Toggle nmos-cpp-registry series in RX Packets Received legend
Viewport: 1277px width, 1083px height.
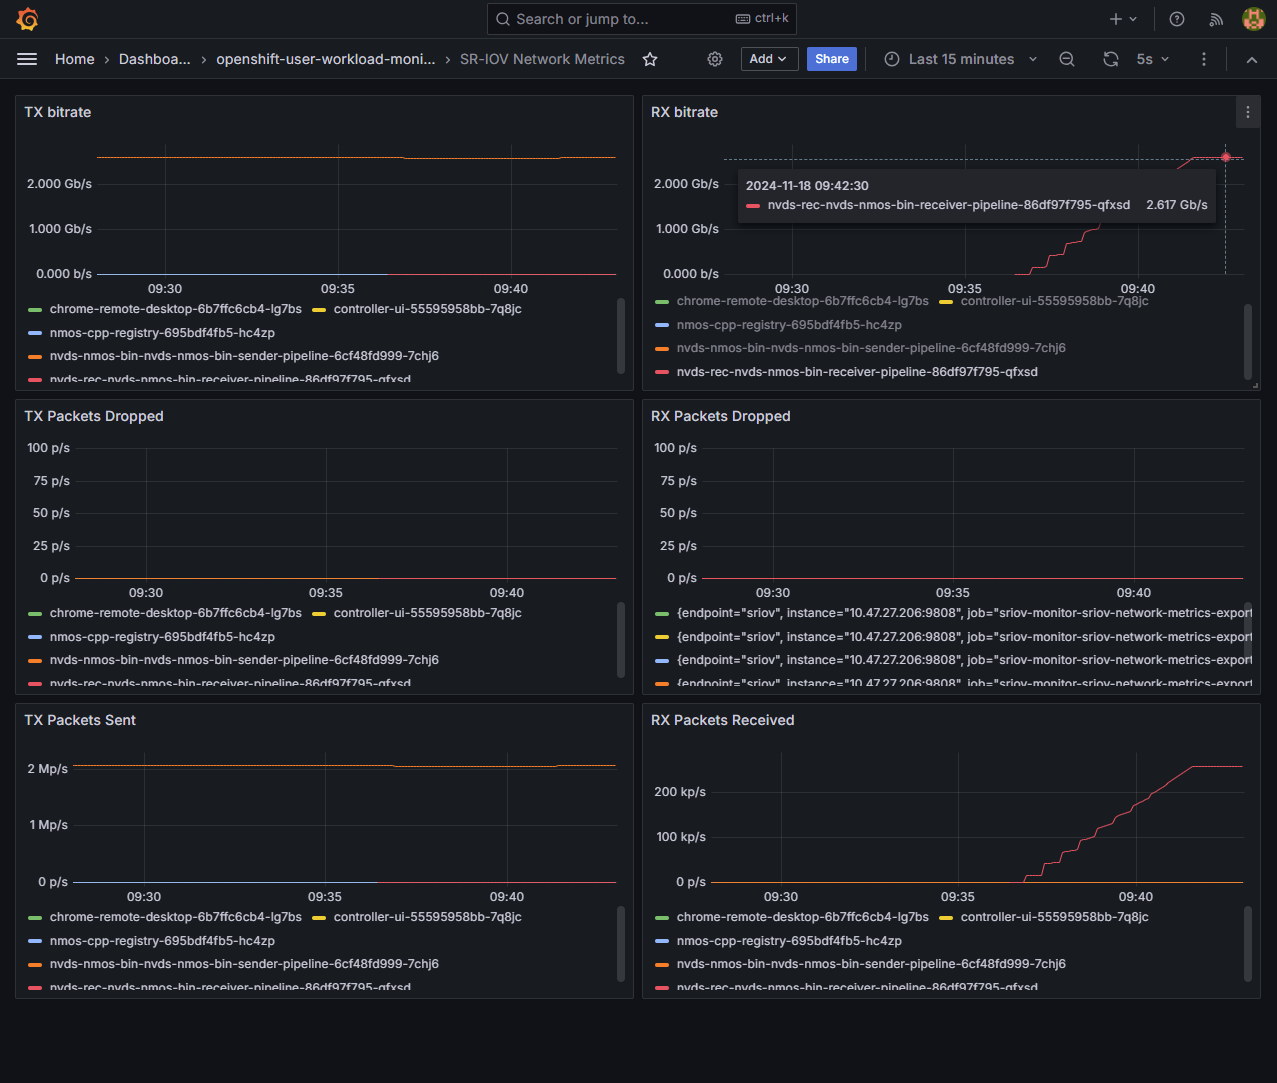(789, 941)
